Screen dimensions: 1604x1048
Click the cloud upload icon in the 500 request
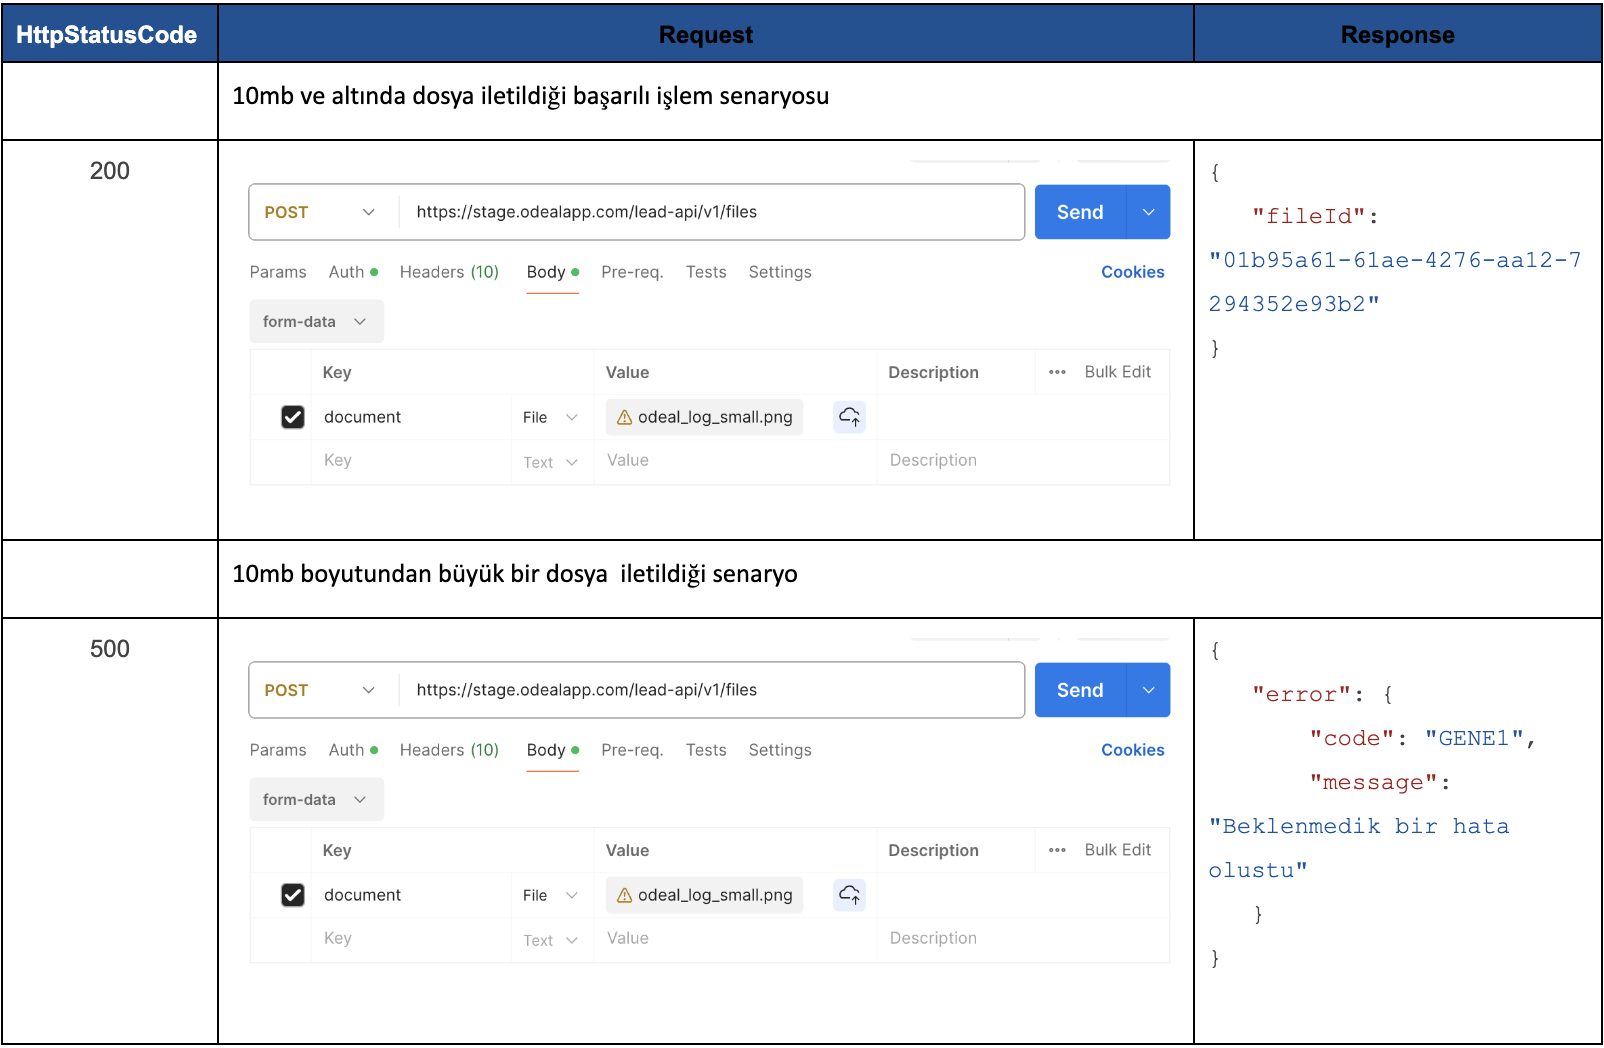(849, 895)
